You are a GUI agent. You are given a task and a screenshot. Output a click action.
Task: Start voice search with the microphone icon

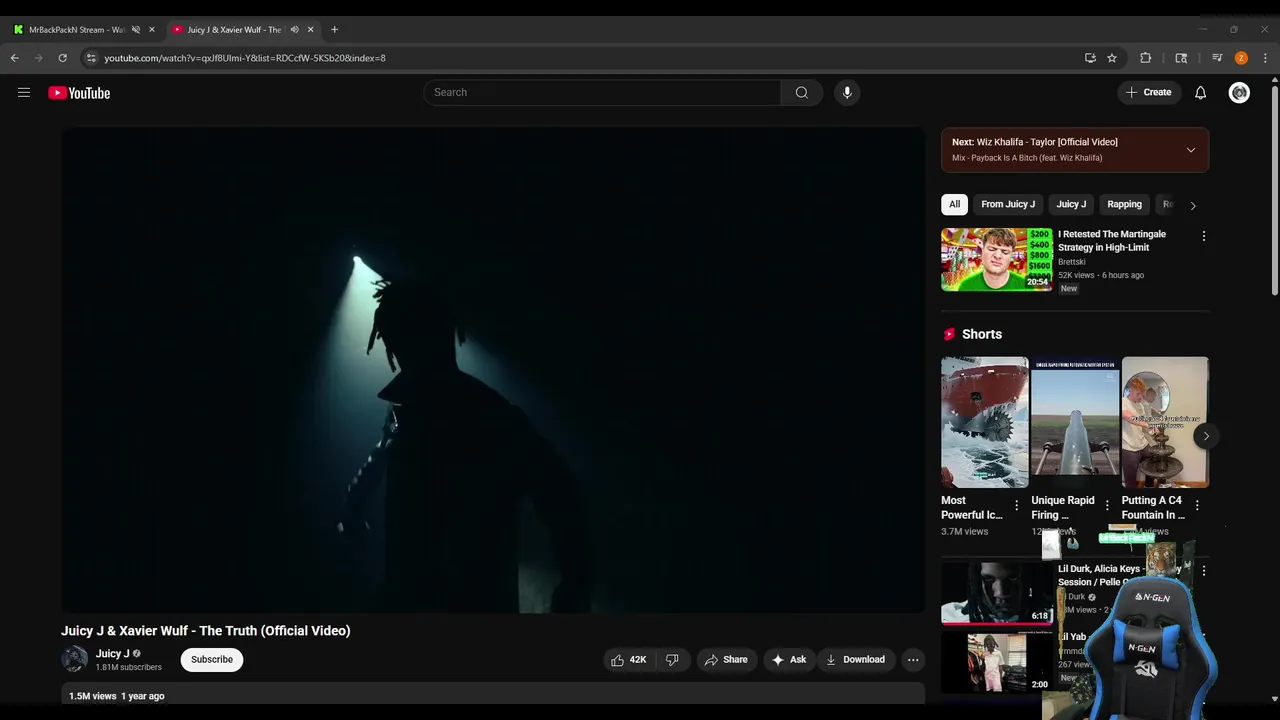(847, 92)
